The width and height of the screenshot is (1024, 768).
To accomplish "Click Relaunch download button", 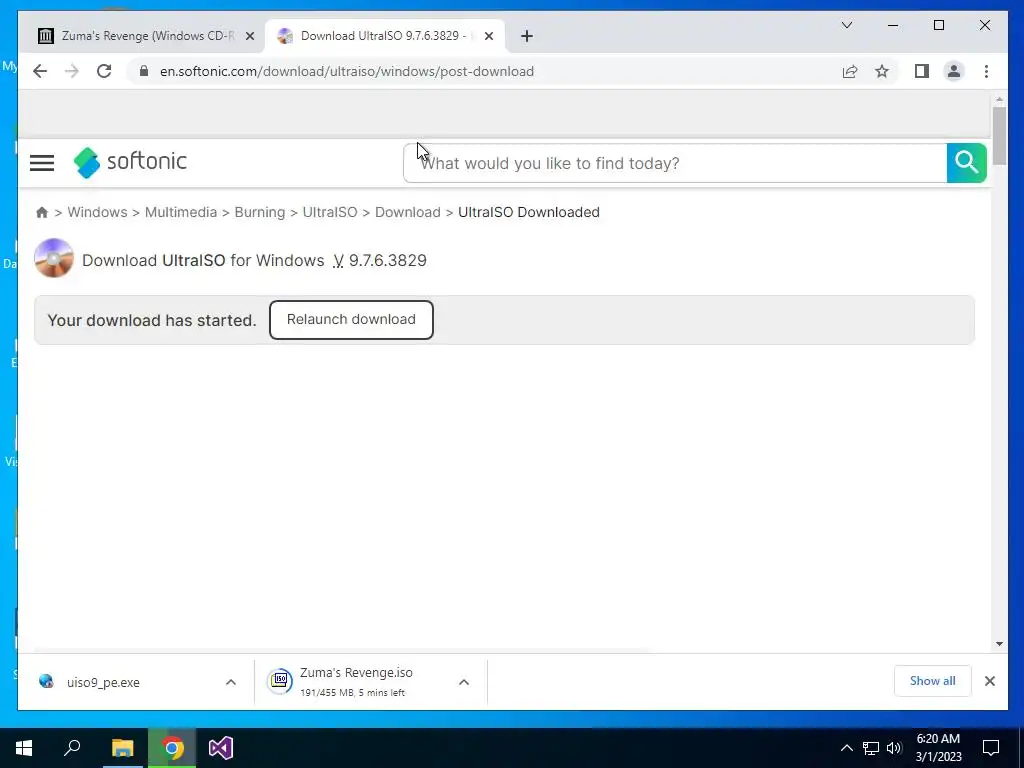I will 351,319.
